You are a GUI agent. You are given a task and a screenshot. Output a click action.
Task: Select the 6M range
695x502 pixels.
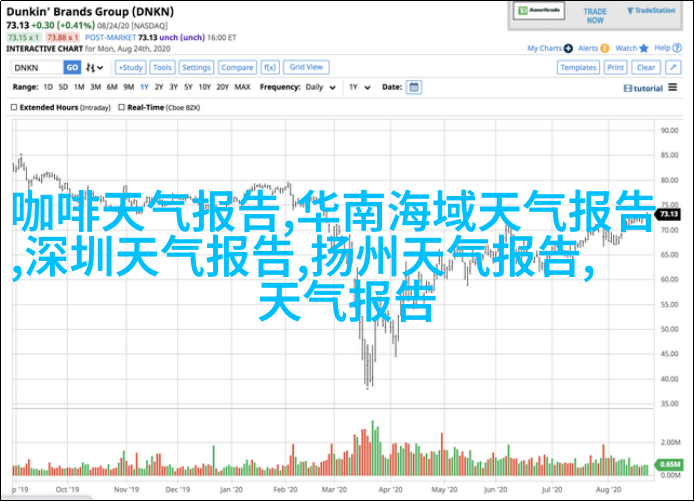pos(112,87)
